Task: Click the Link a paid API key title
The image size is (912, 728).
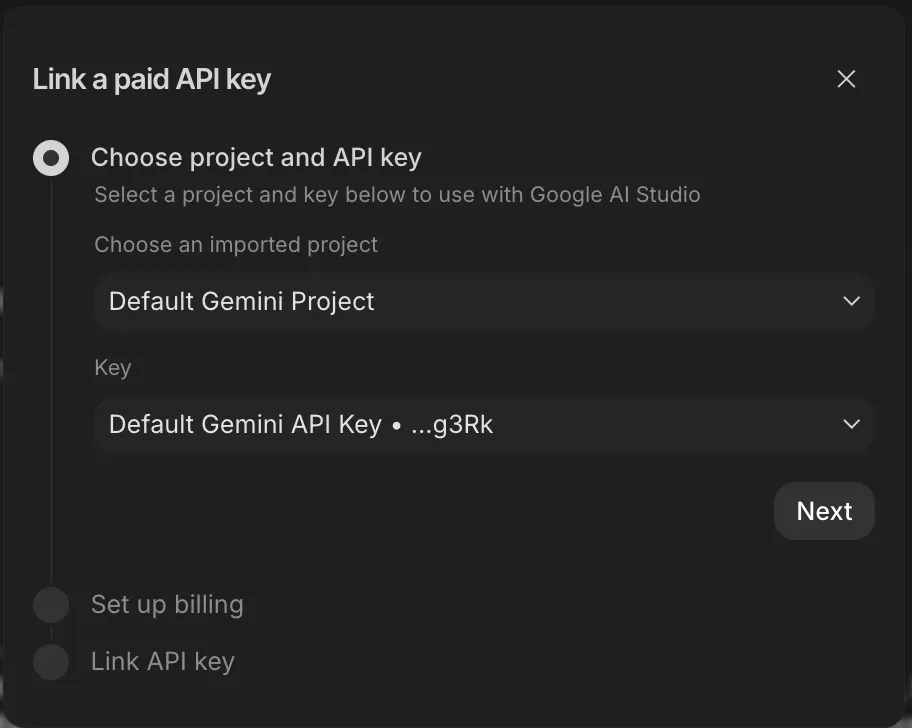Action: (151, 78)
